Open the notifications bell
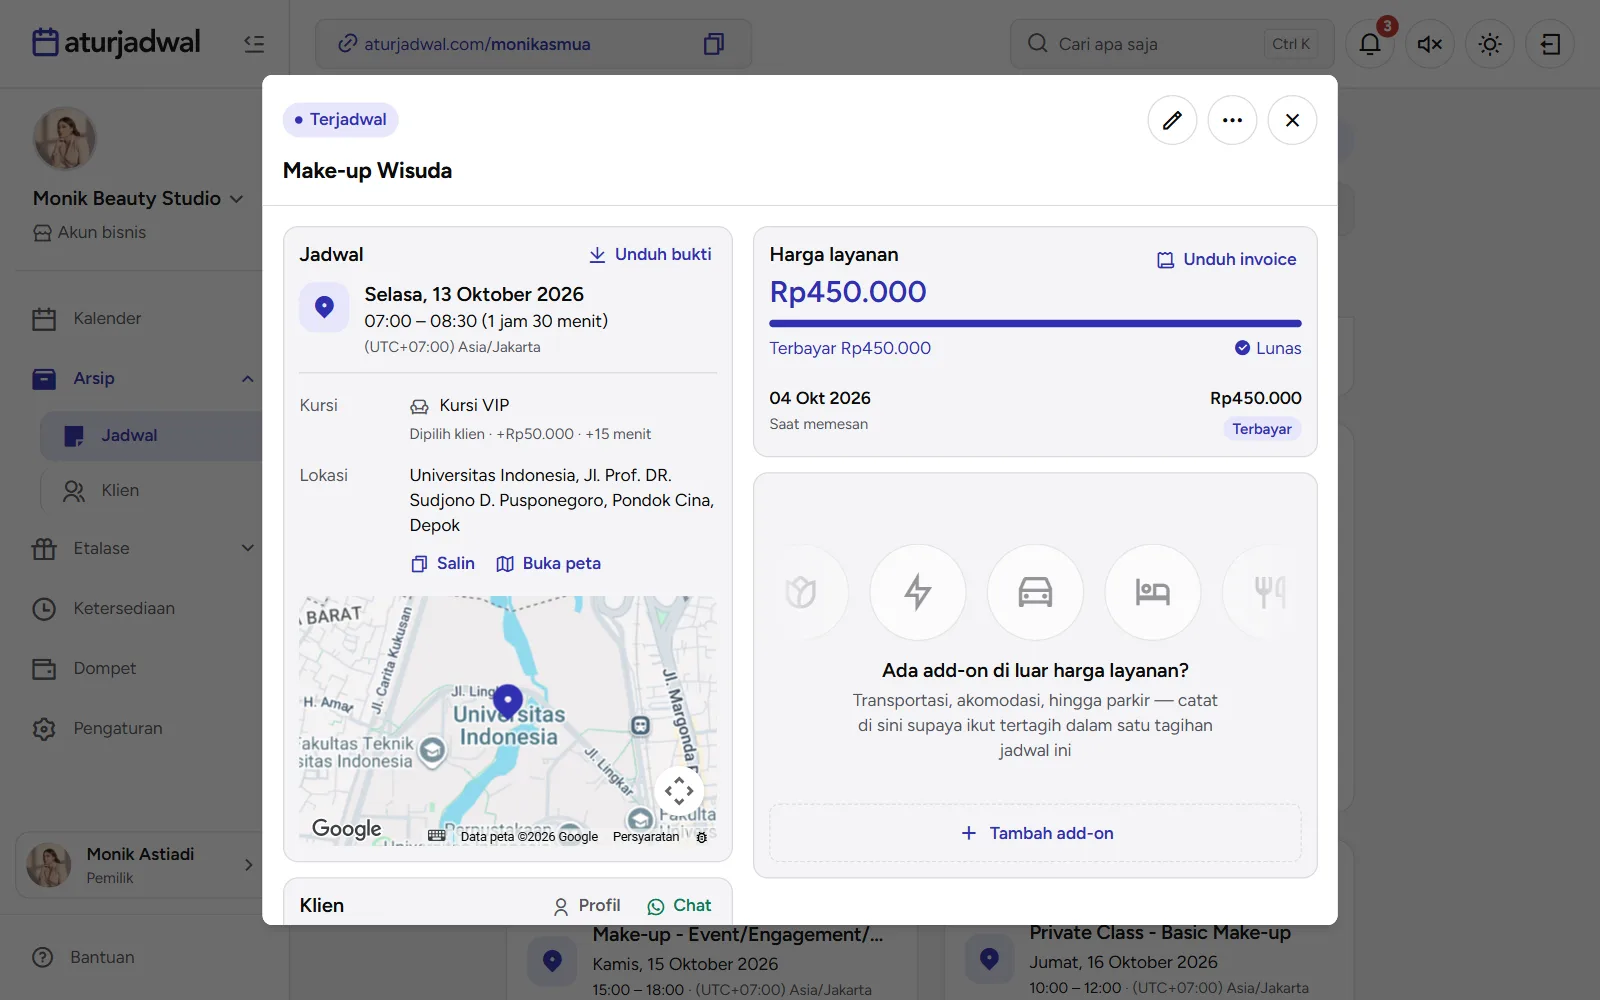 (1370, 44)
